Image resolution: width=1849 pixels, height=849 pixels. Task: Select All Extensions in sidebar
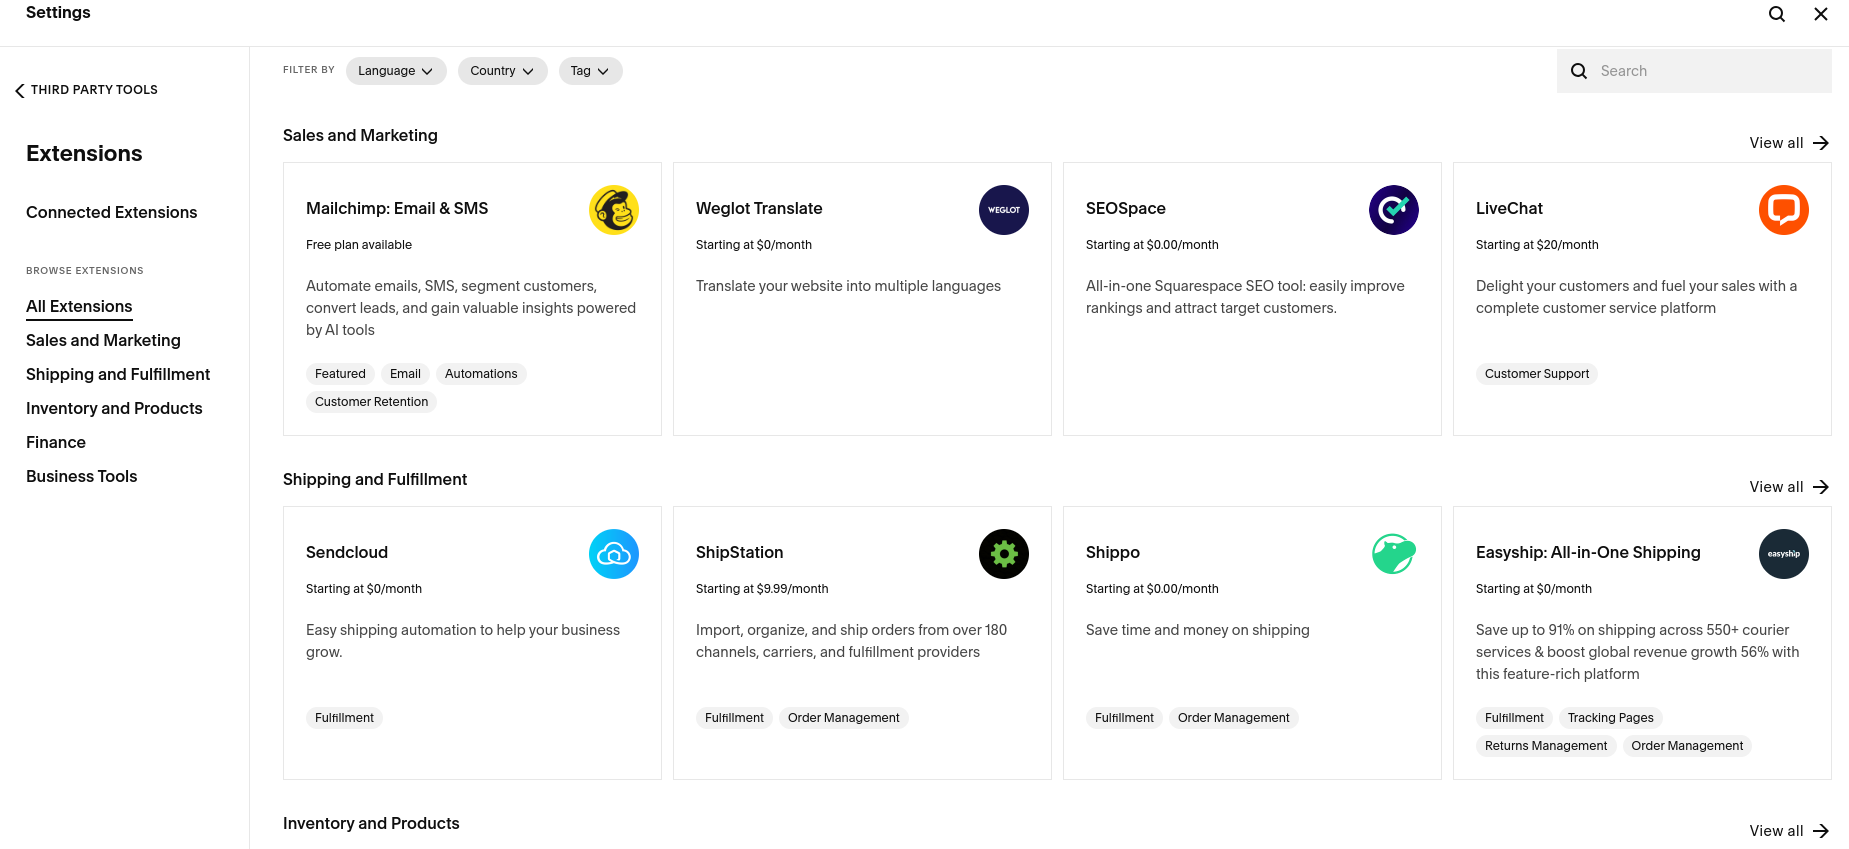click(x=79, y=306)
